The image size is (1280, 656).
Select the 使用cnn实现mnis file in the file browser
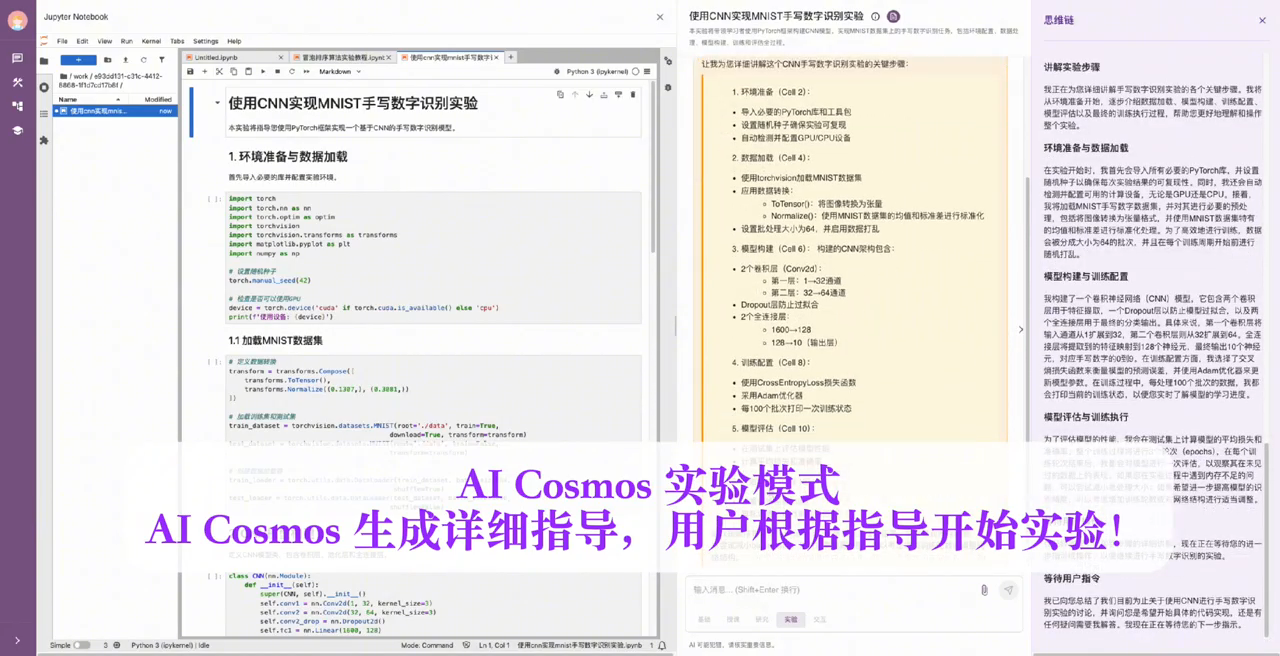click(x=98, y=111)
